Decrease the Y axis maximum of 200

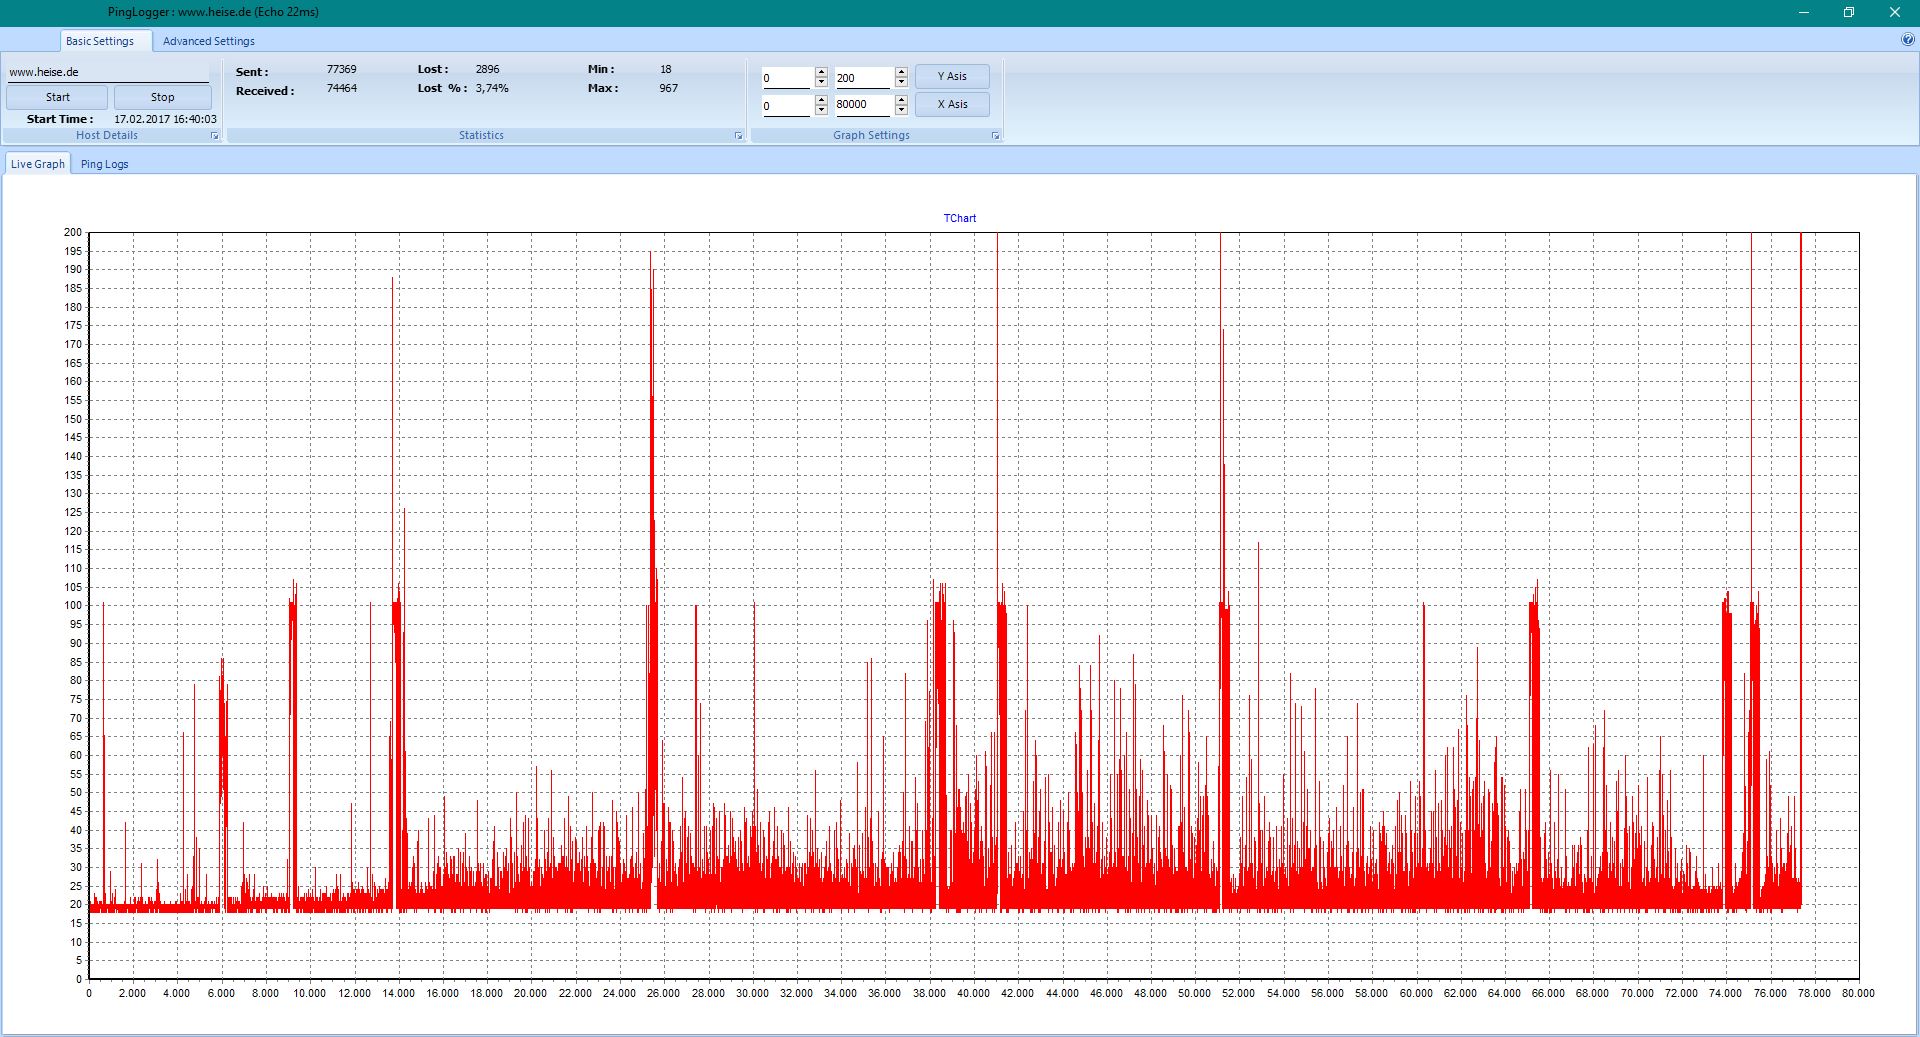click(x=901, y=81)
